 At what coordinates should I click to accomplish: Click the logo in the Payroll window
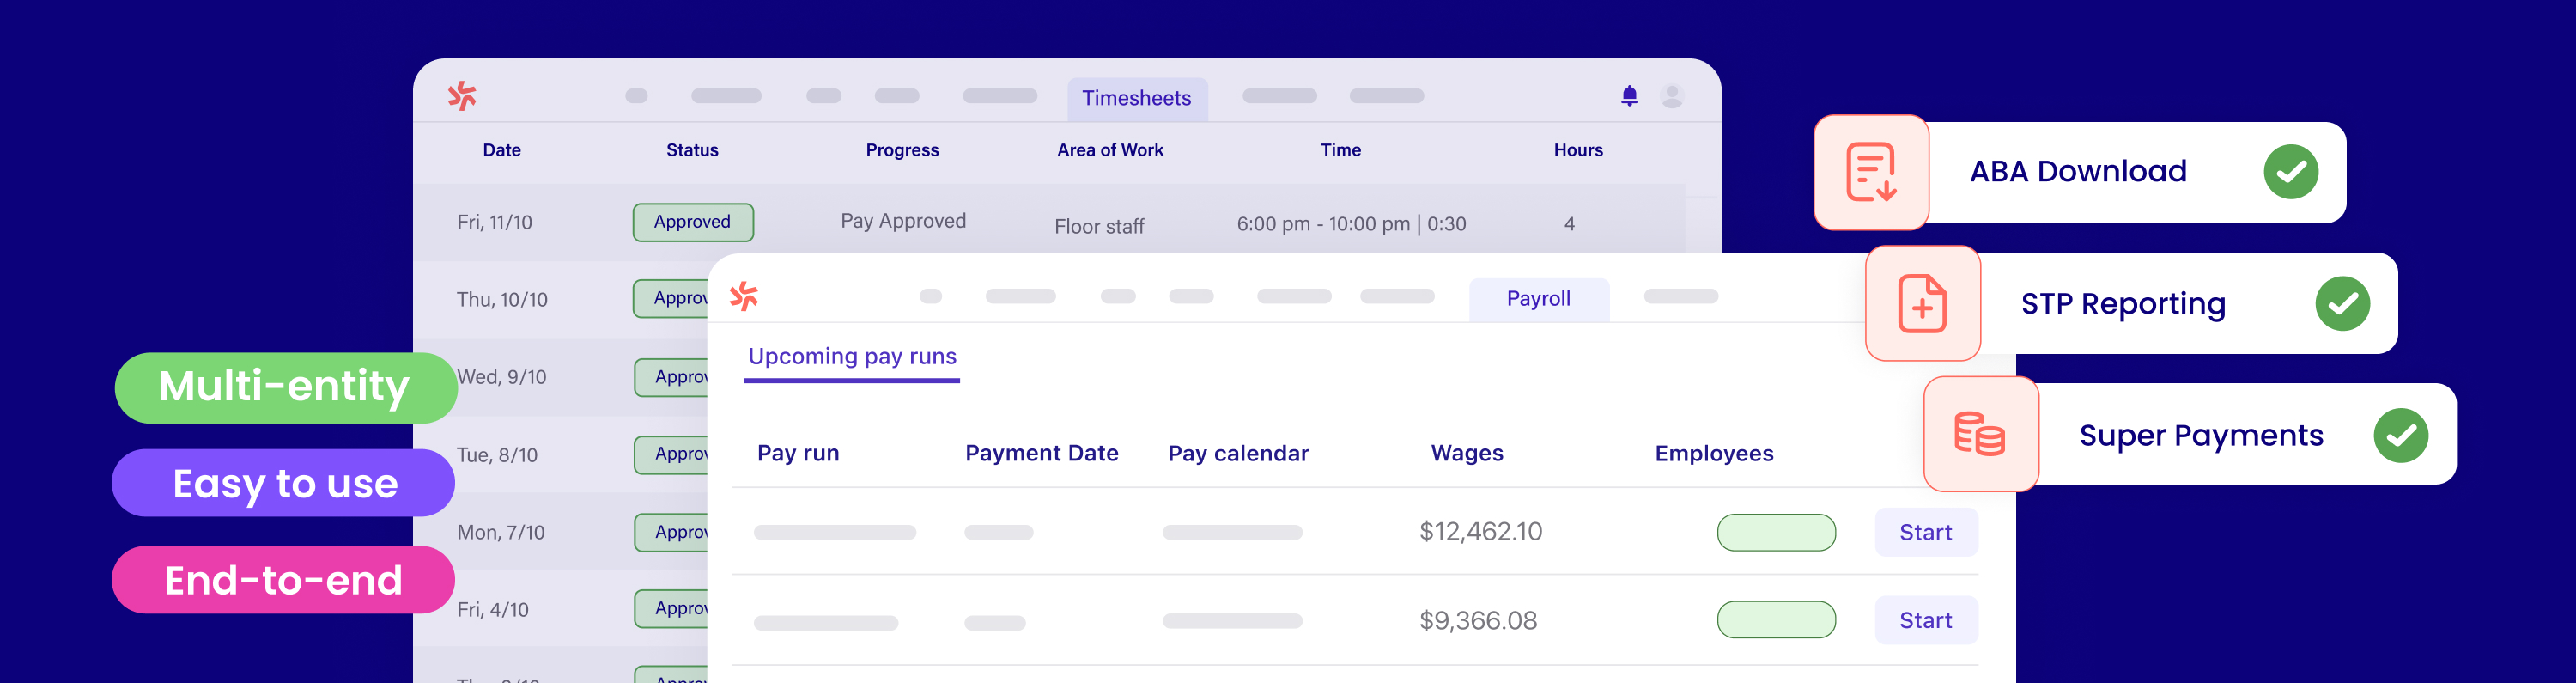(744, 296)
